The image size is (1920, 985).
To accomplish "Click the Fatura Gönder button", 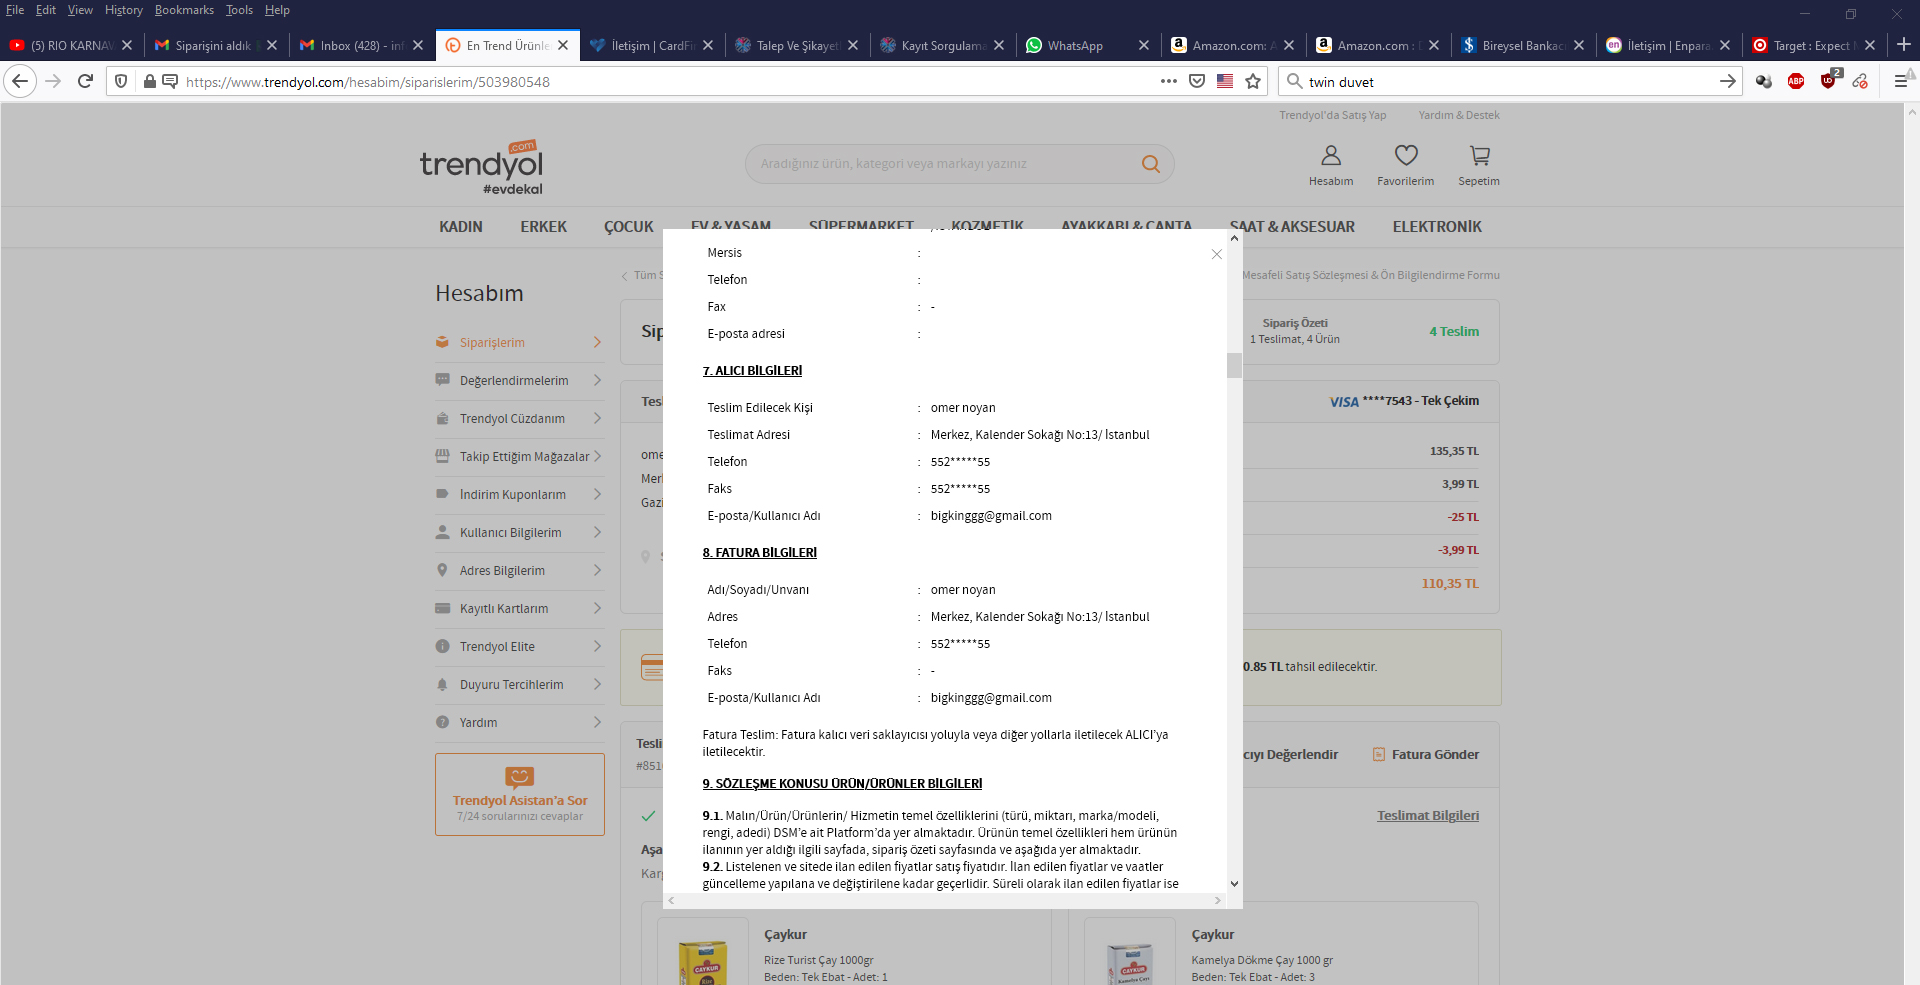I will 1425,755.
